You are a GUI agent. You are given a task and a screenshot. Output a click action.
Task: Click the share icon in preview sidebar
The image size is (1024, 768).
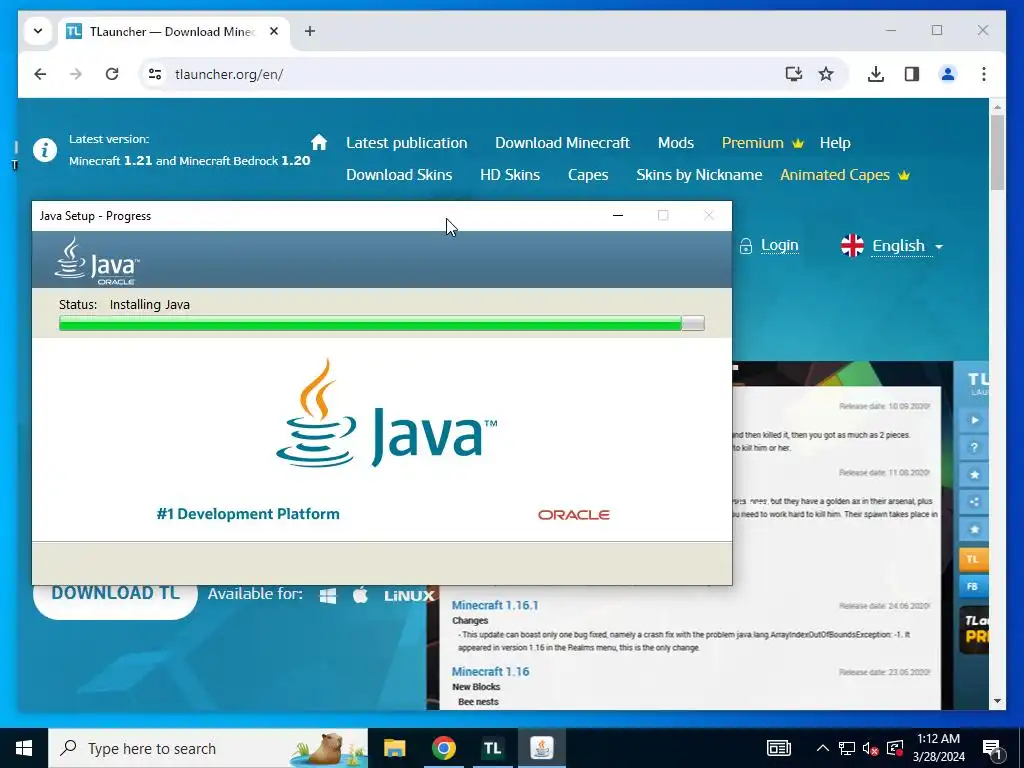click(x=974, y=502)
